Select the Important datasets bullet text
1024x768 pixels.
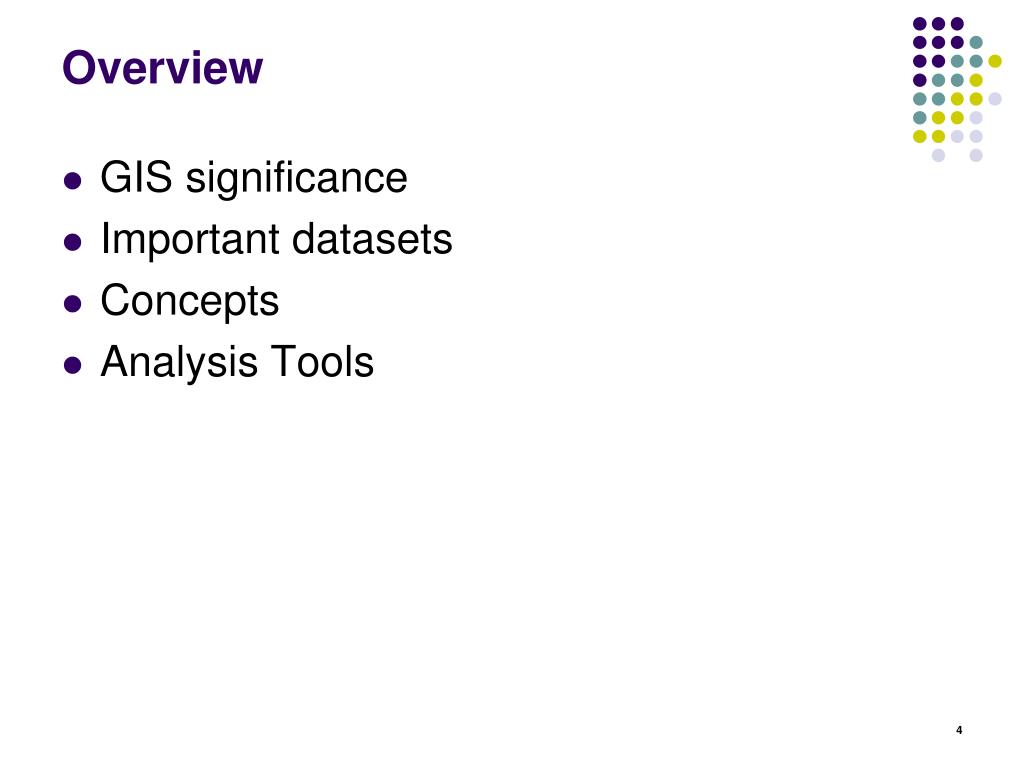click(x=276, y=239)
